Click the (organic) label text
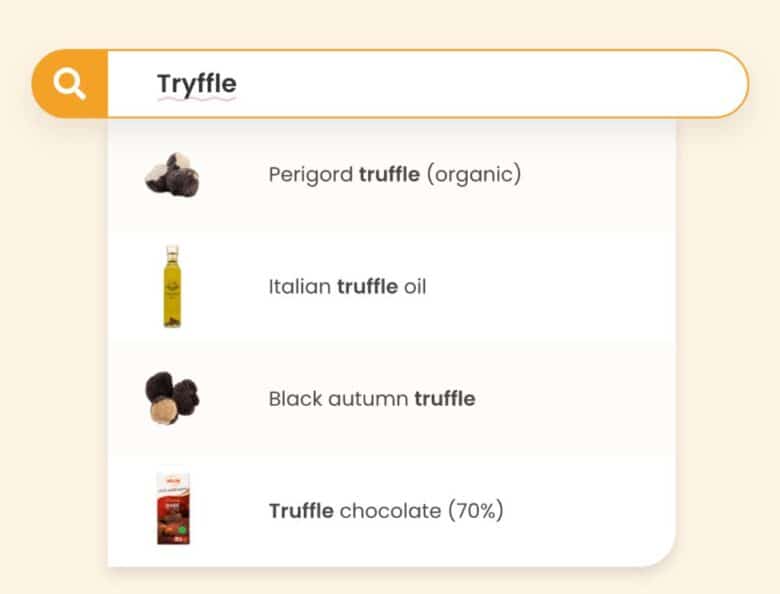 [473, 175]
